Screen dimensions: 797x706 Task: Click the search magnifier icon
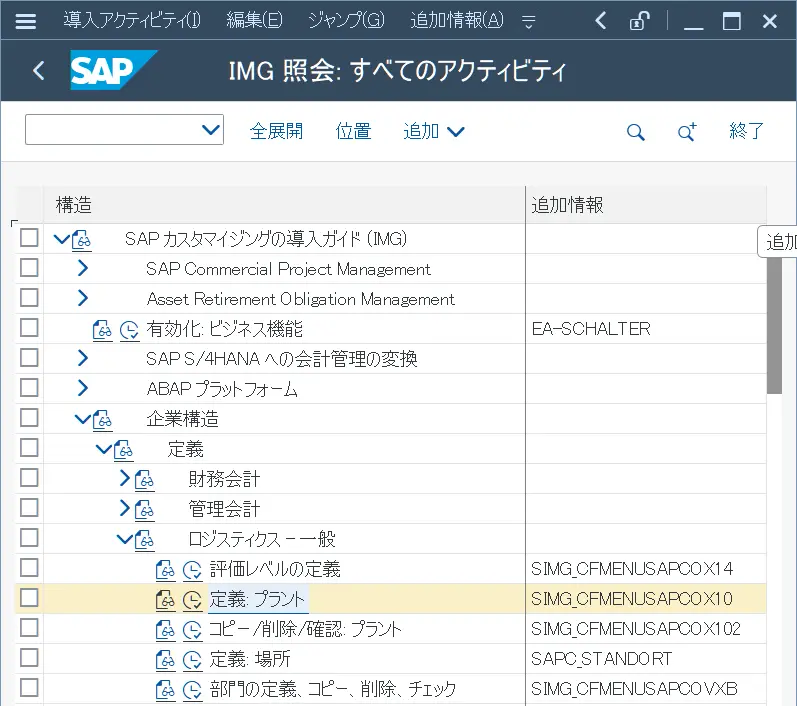[635, 132]
